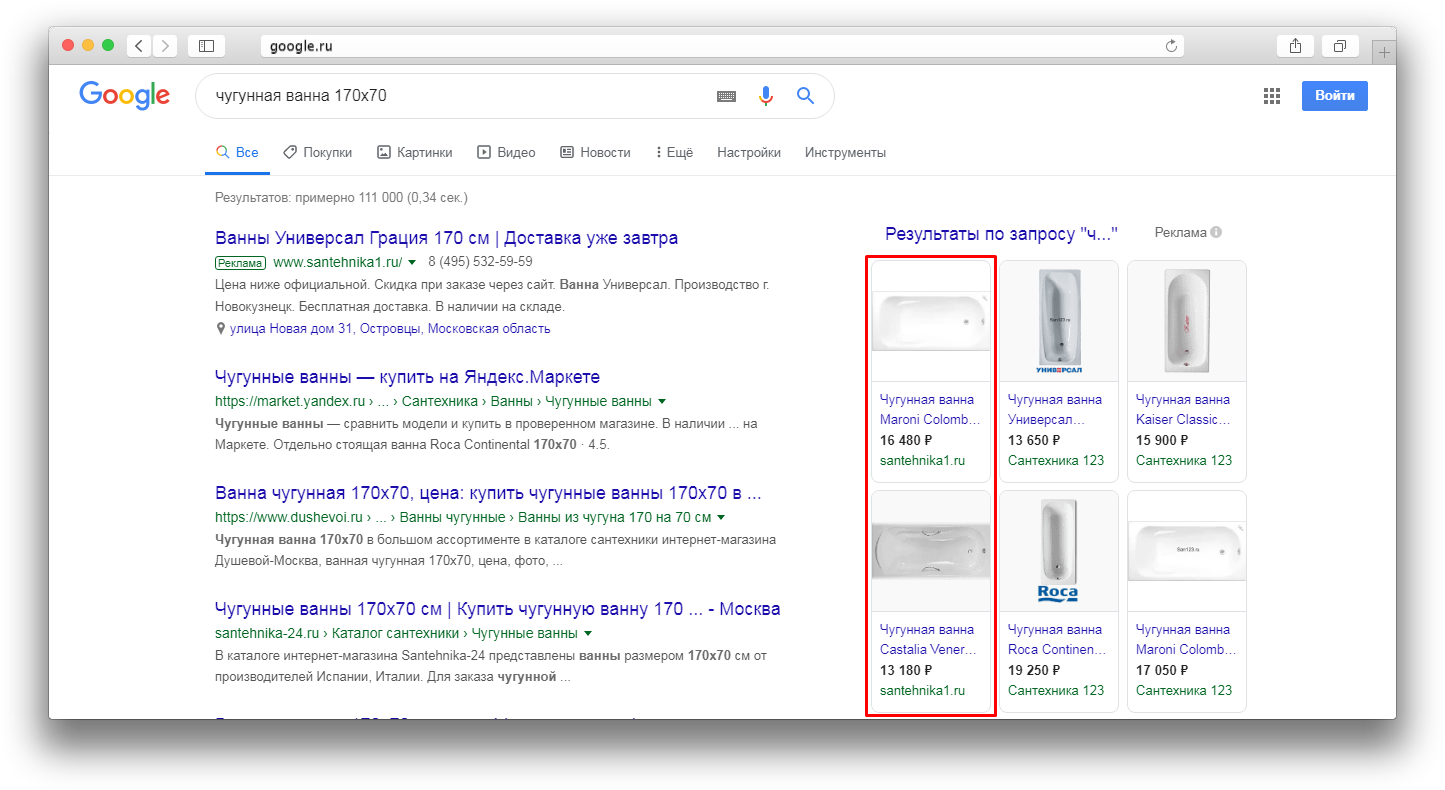Open Чугунная ванна Maroni Colomb... 16 480 ₽ title
The width and height of the screenshot is (1445, 790).
coord(930,409)
